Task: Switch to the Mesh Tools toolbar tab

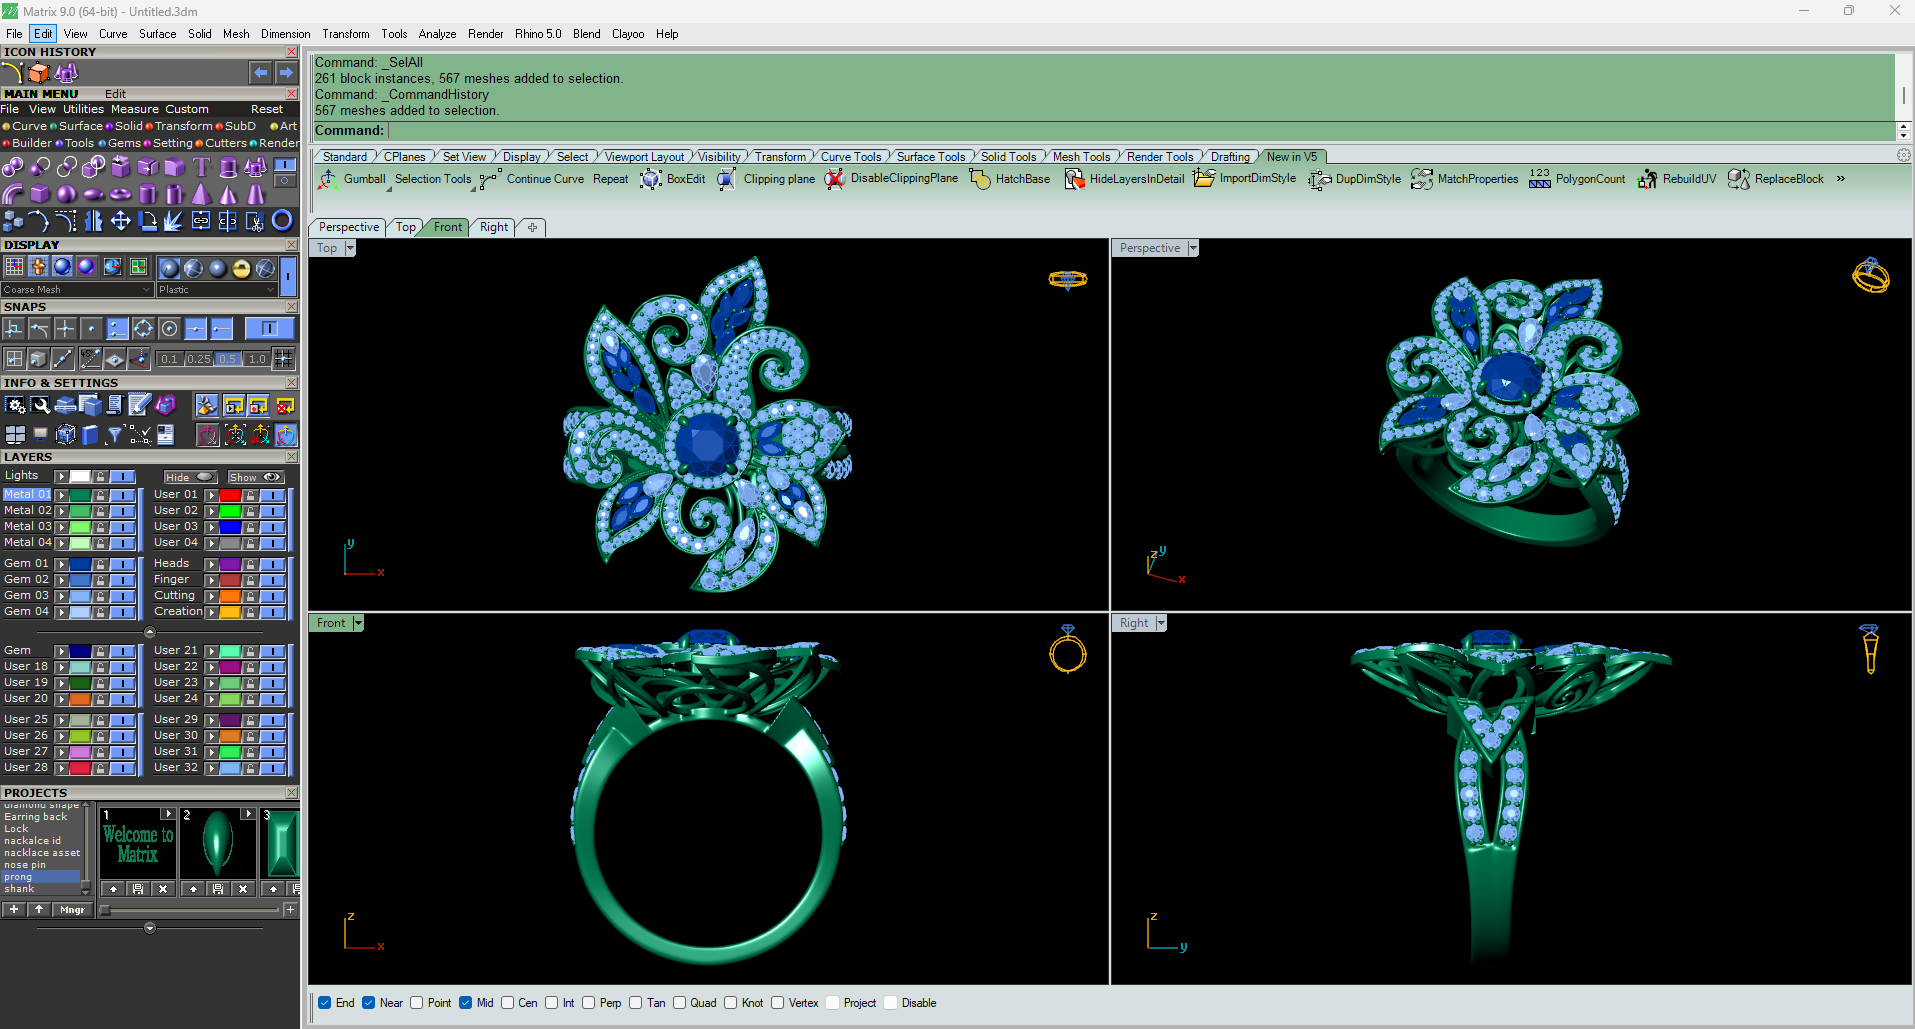Action: (1081, 157)
